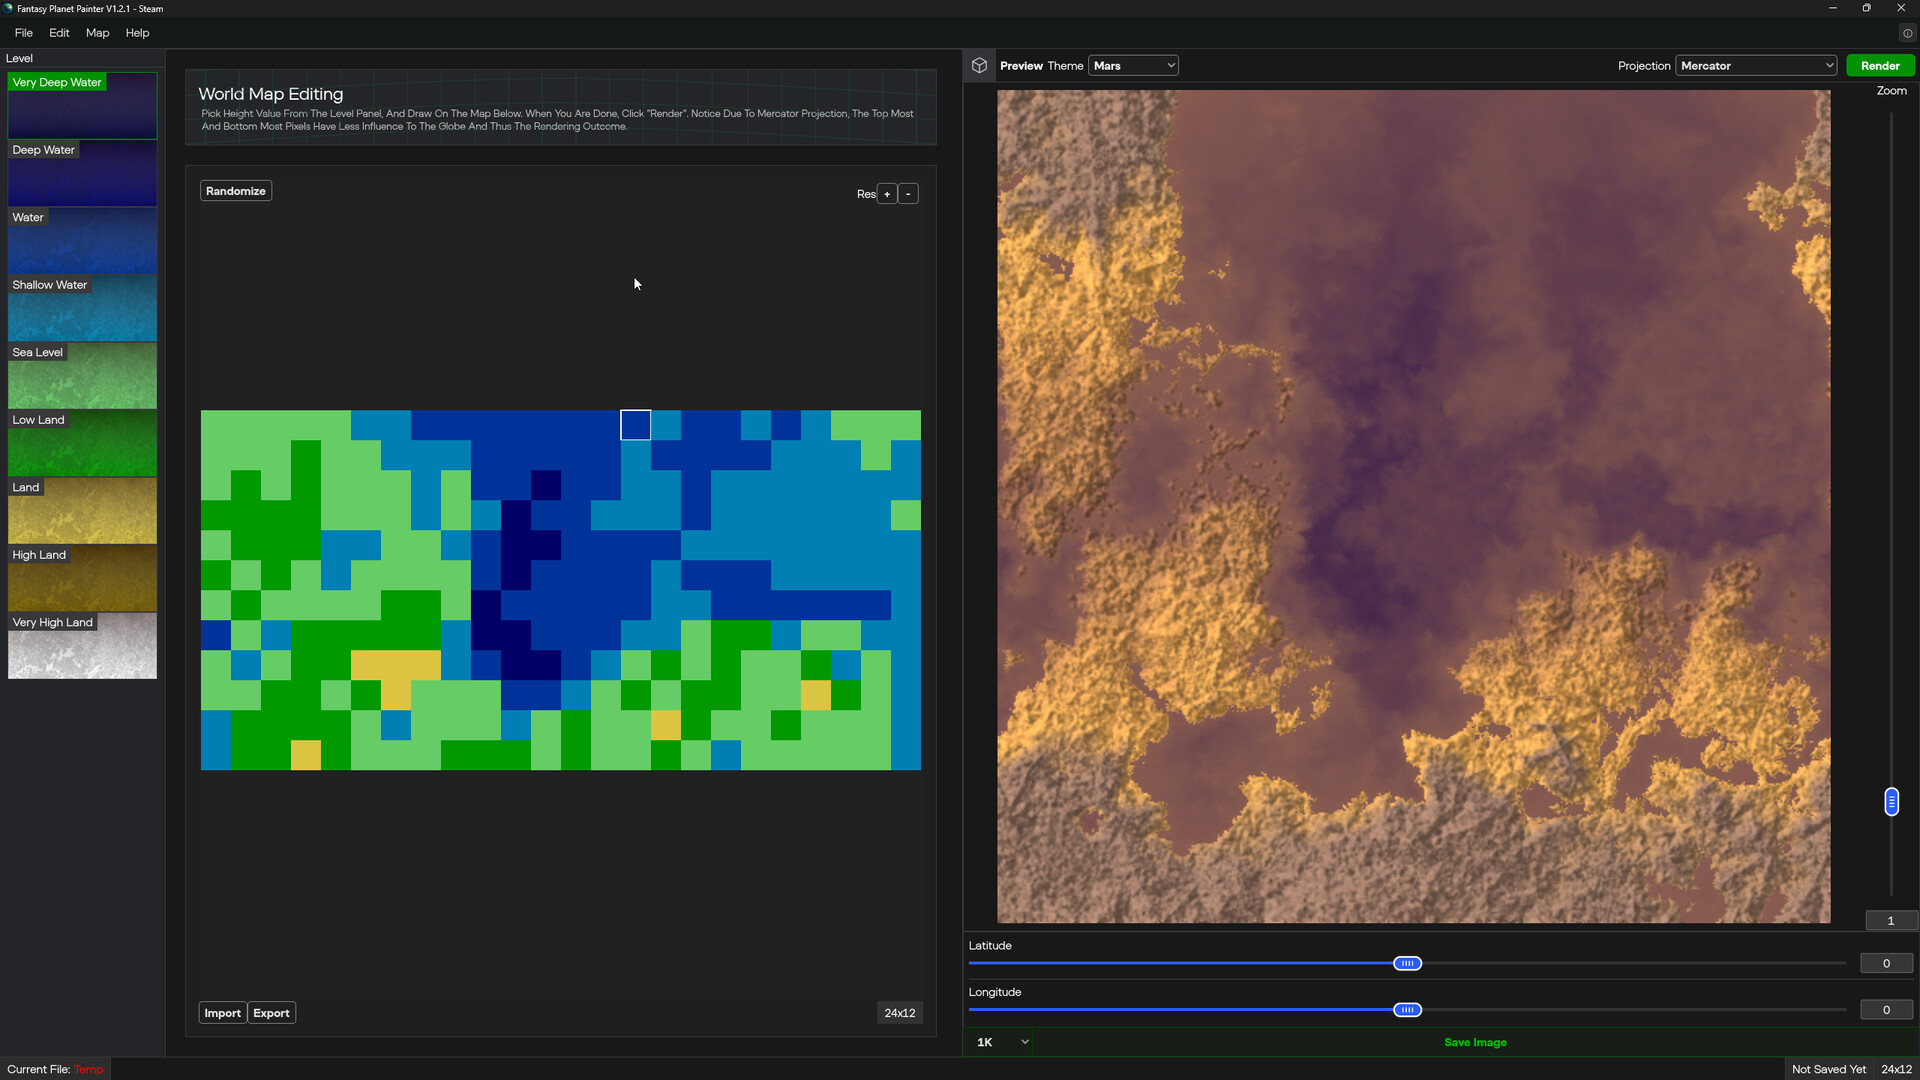Open the Theme dropdown showing Mars

[1133, 65]
